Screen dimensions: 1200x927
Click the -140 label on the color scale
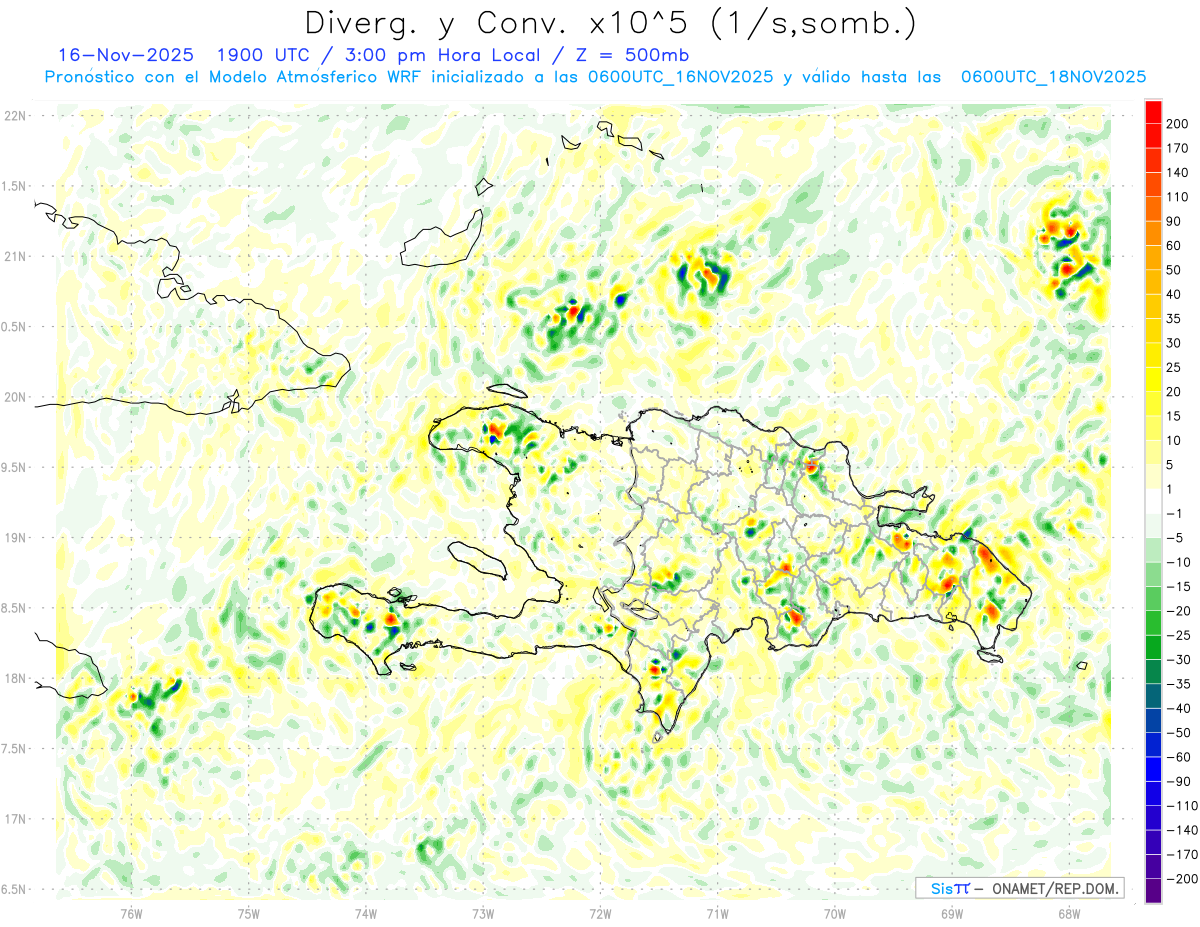[x=1181, y=831]
